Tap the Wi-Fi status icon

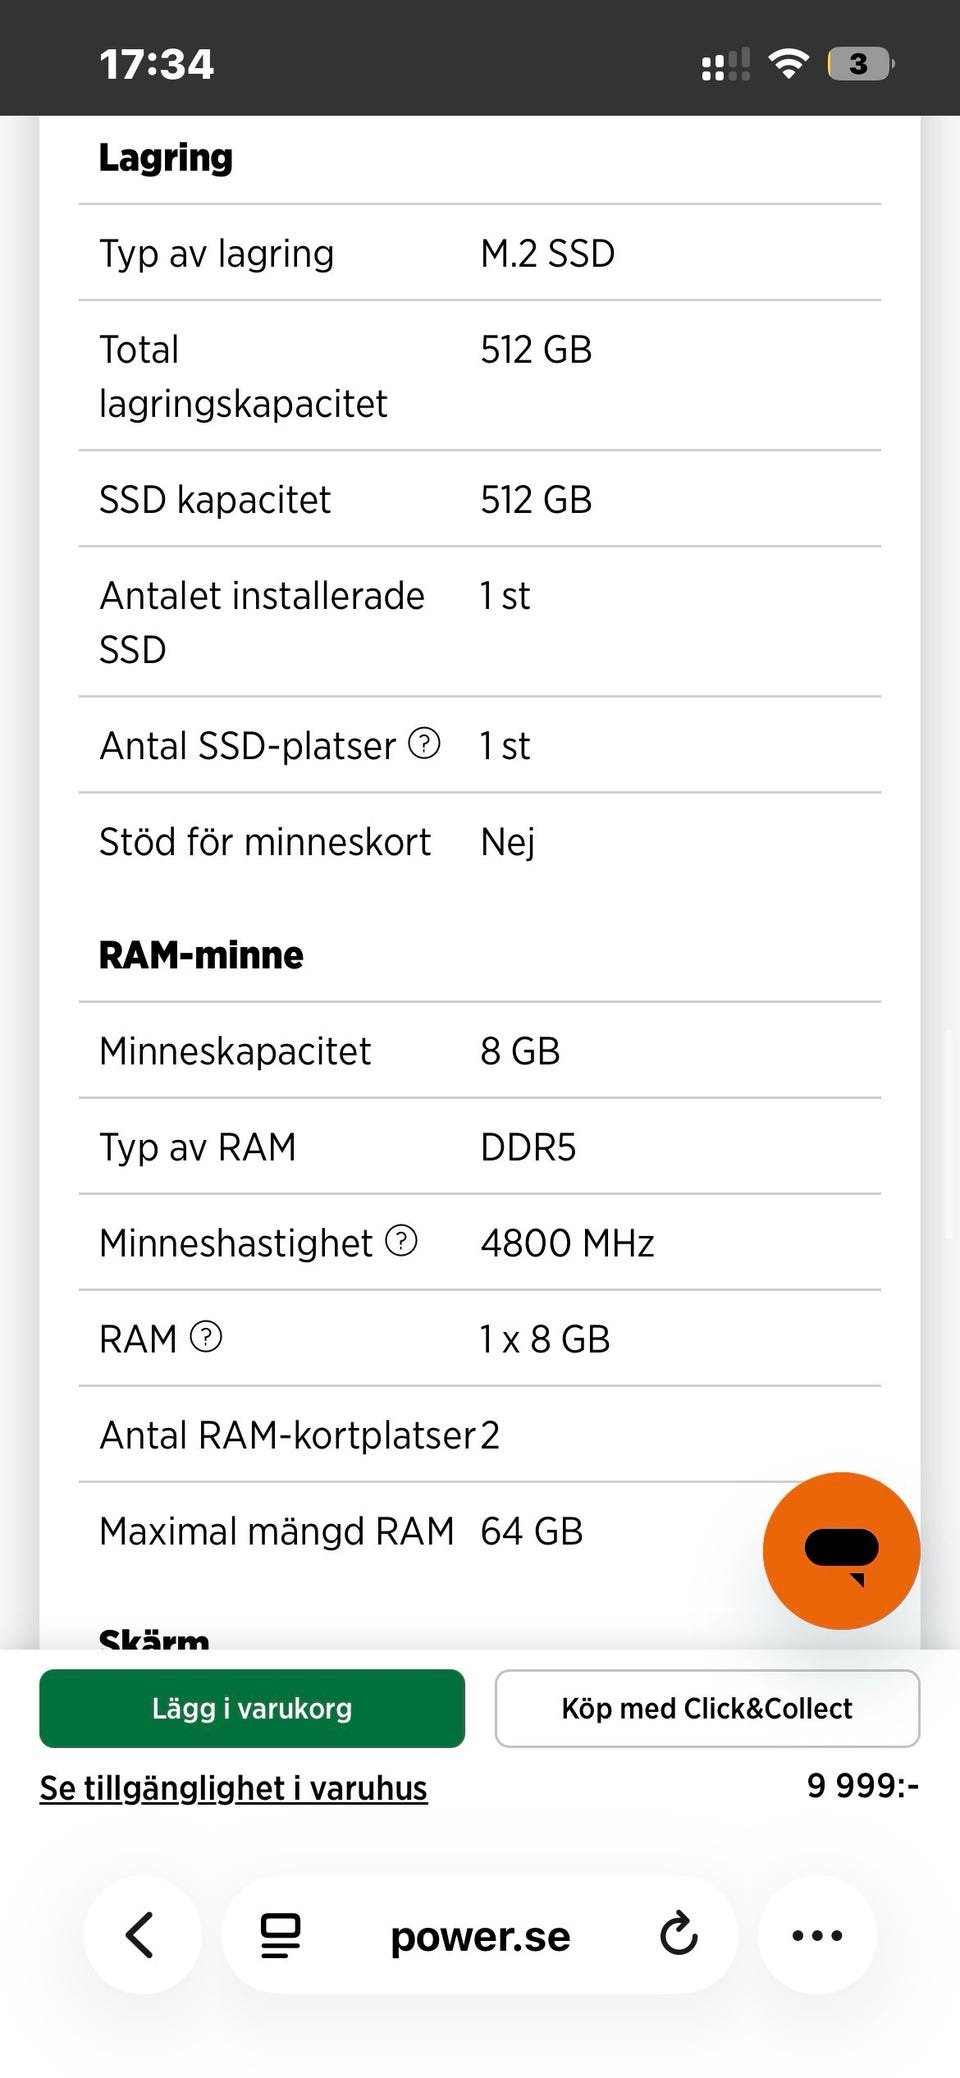click(788, 64)
